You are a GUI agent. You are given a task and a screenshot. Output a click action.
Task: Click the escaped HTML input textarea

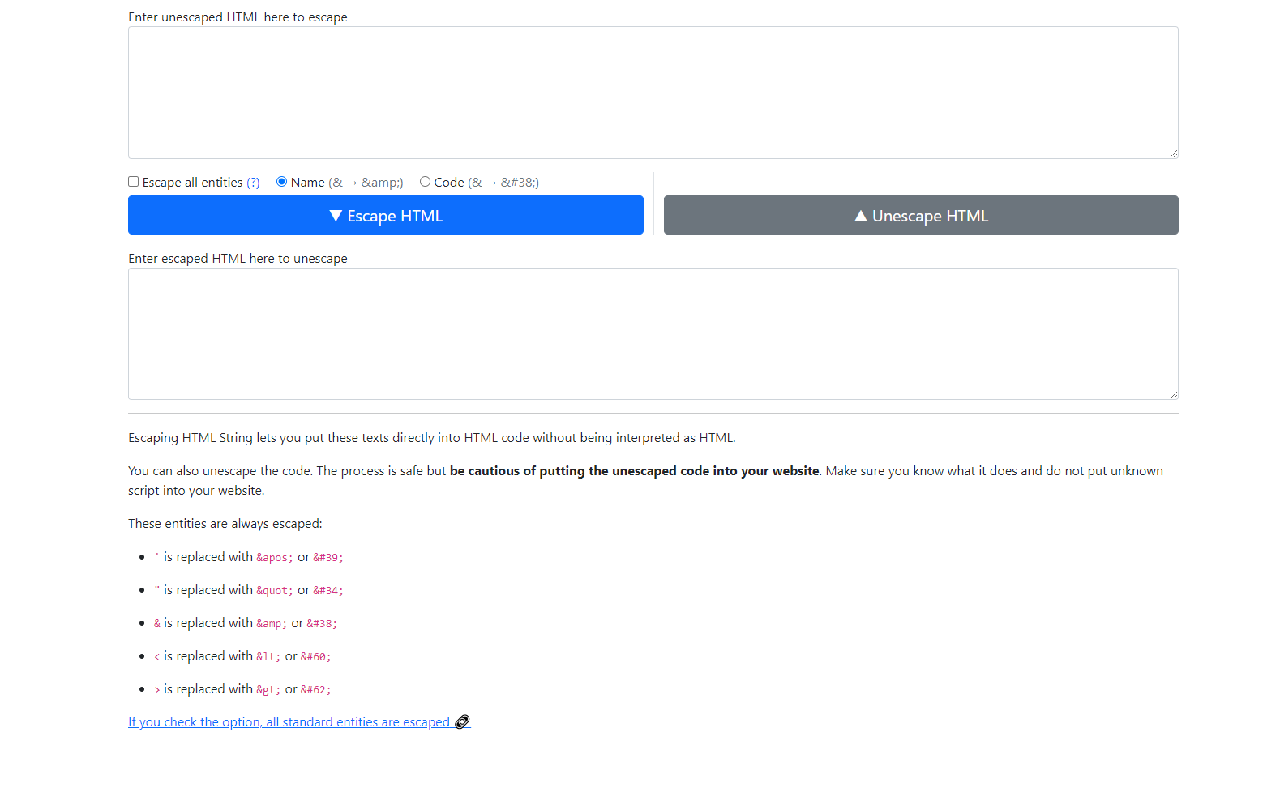pyautogui.click(x=653, y=334)
